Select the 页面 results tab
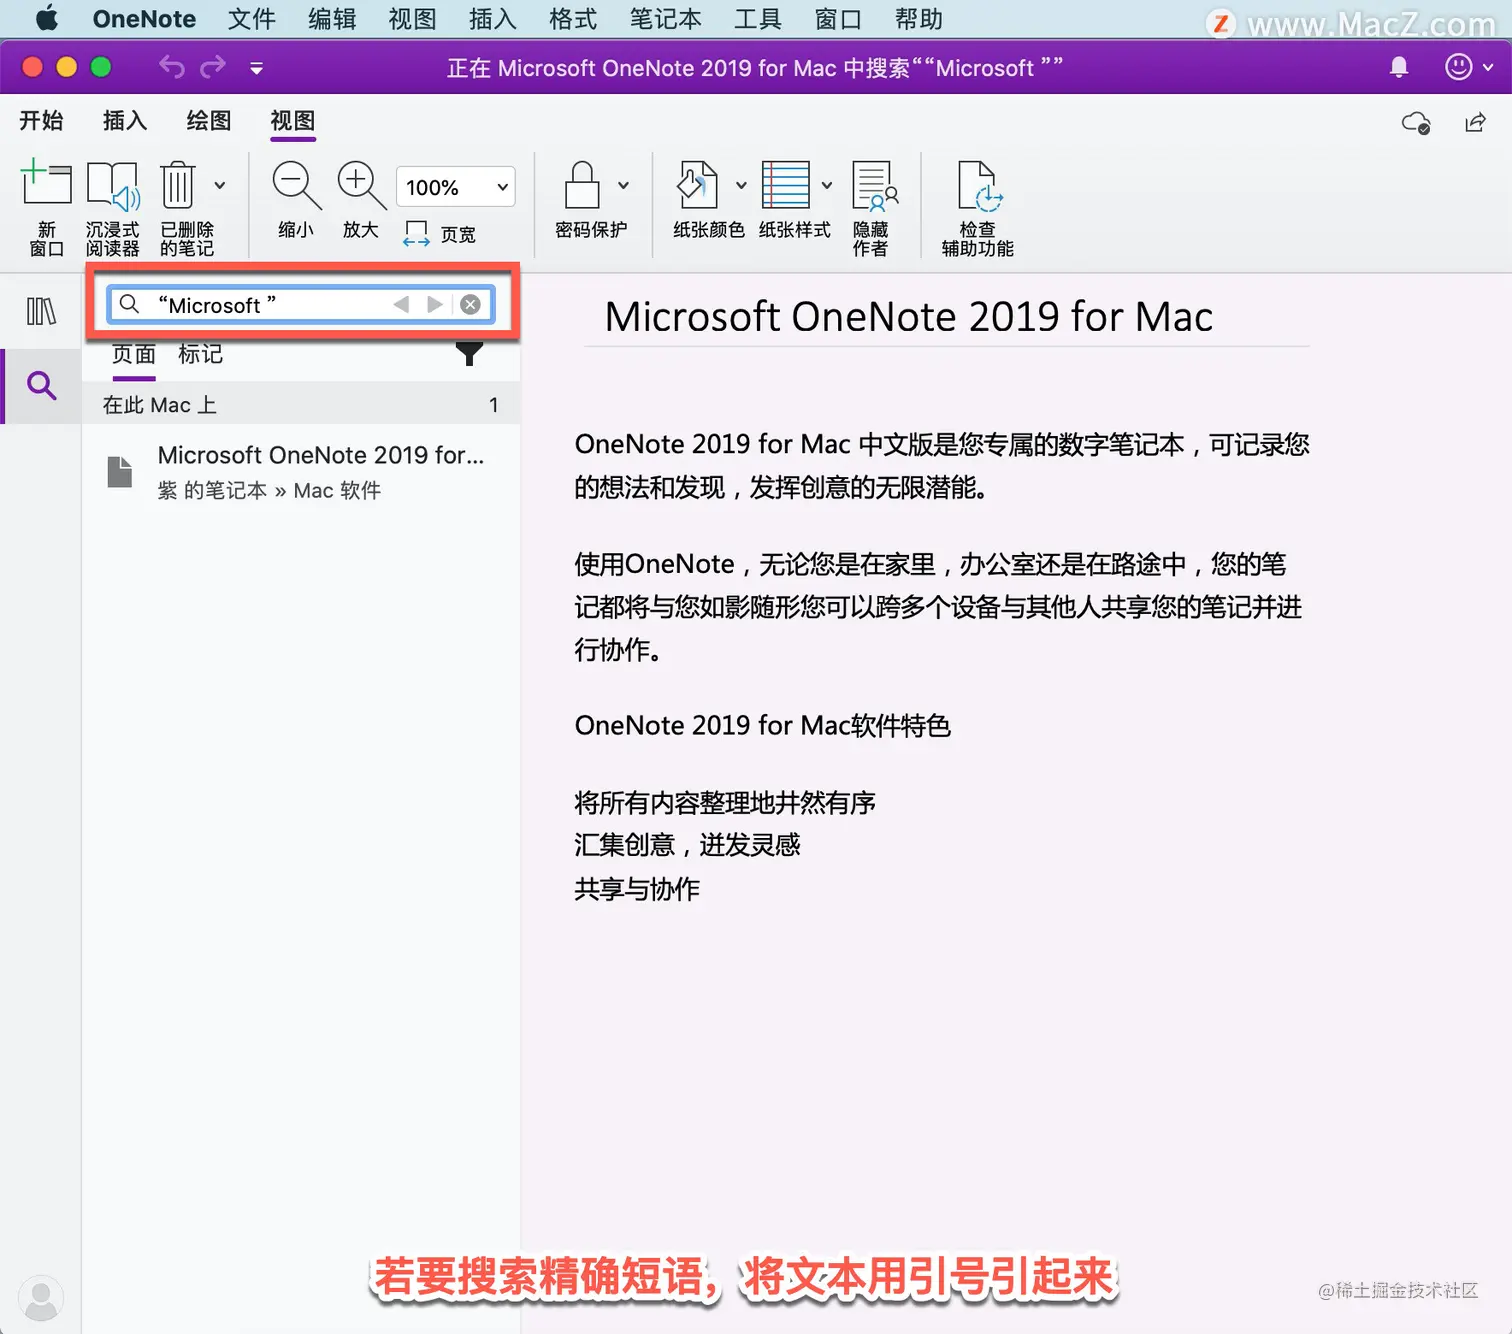Viewport: 1512px width, 1334px height. 134,354
